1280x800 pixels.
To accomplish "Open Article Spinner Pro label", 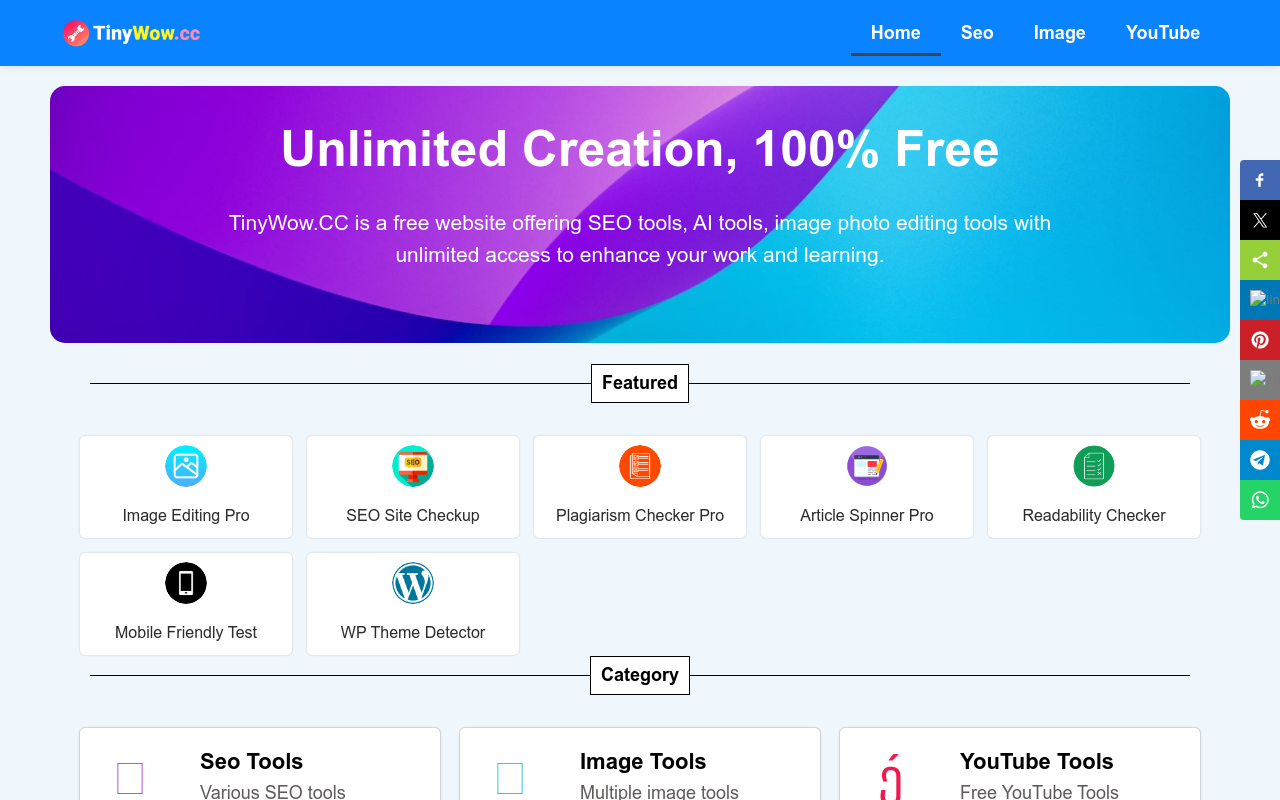I will 867,516.
